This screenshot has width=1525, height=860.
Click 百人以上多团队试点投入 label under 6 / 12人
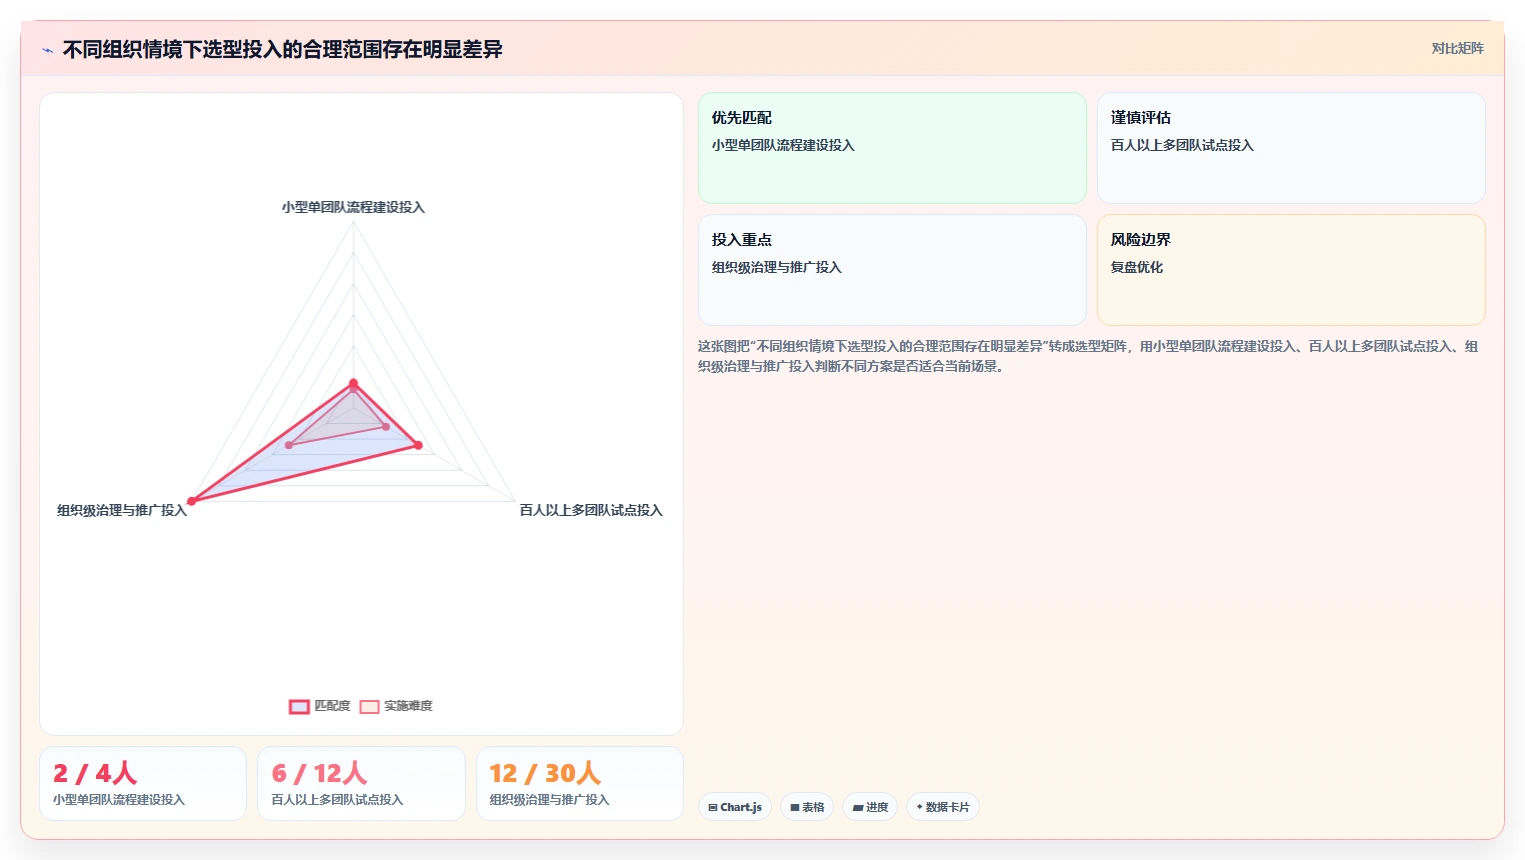pyautogui.click(x=337, y=800)
